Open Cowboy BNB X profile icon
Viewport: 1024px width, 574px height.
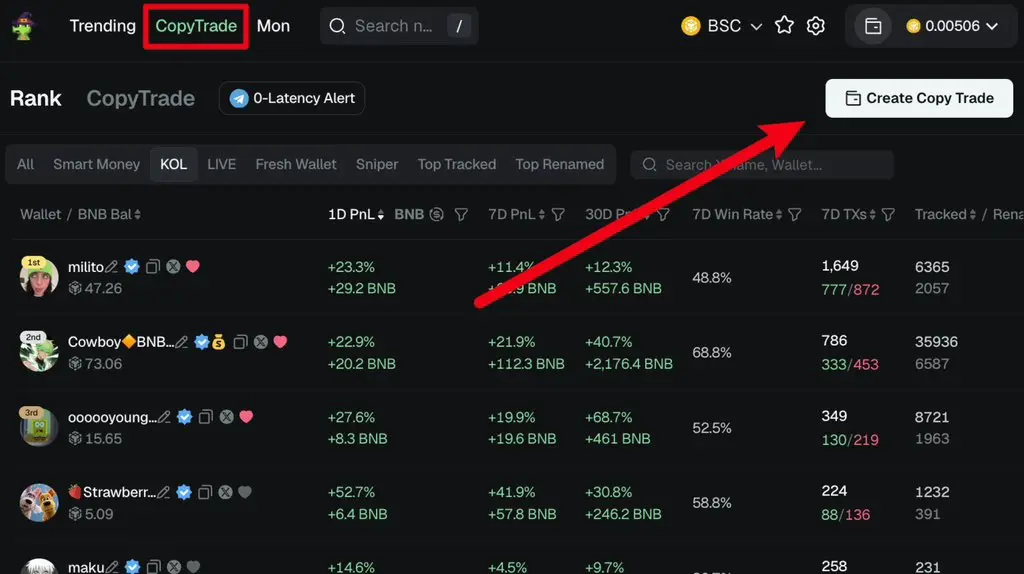pyautogui.click(x=261, y=342)
